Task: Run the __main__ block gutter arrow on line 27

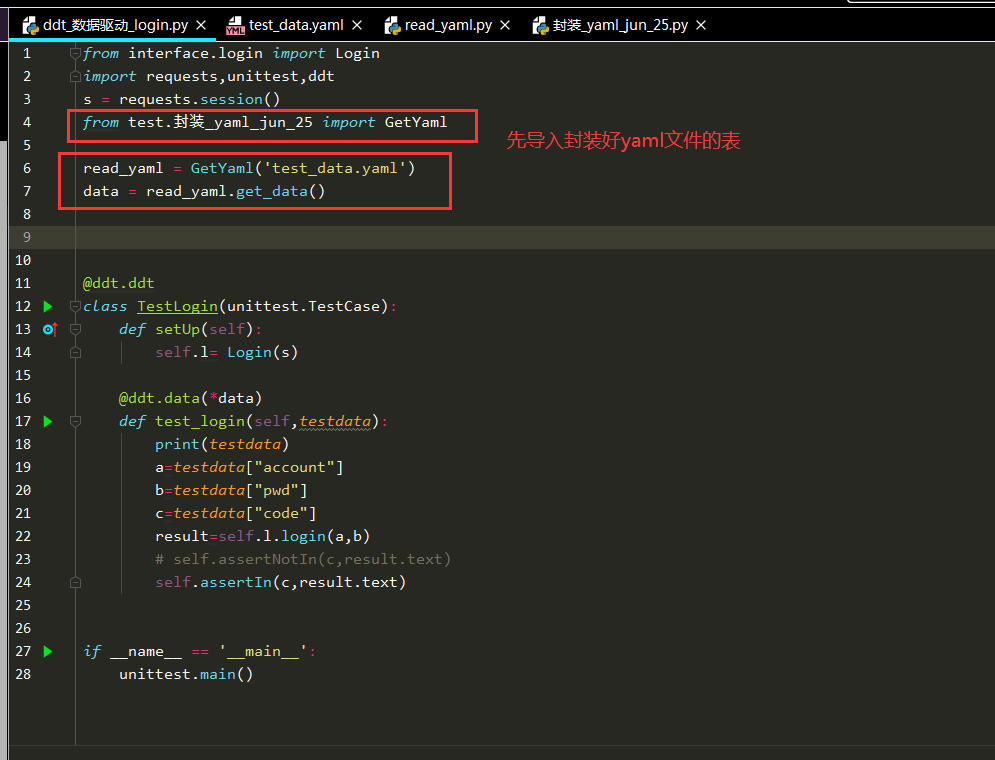Action: (x=46, y=651)
